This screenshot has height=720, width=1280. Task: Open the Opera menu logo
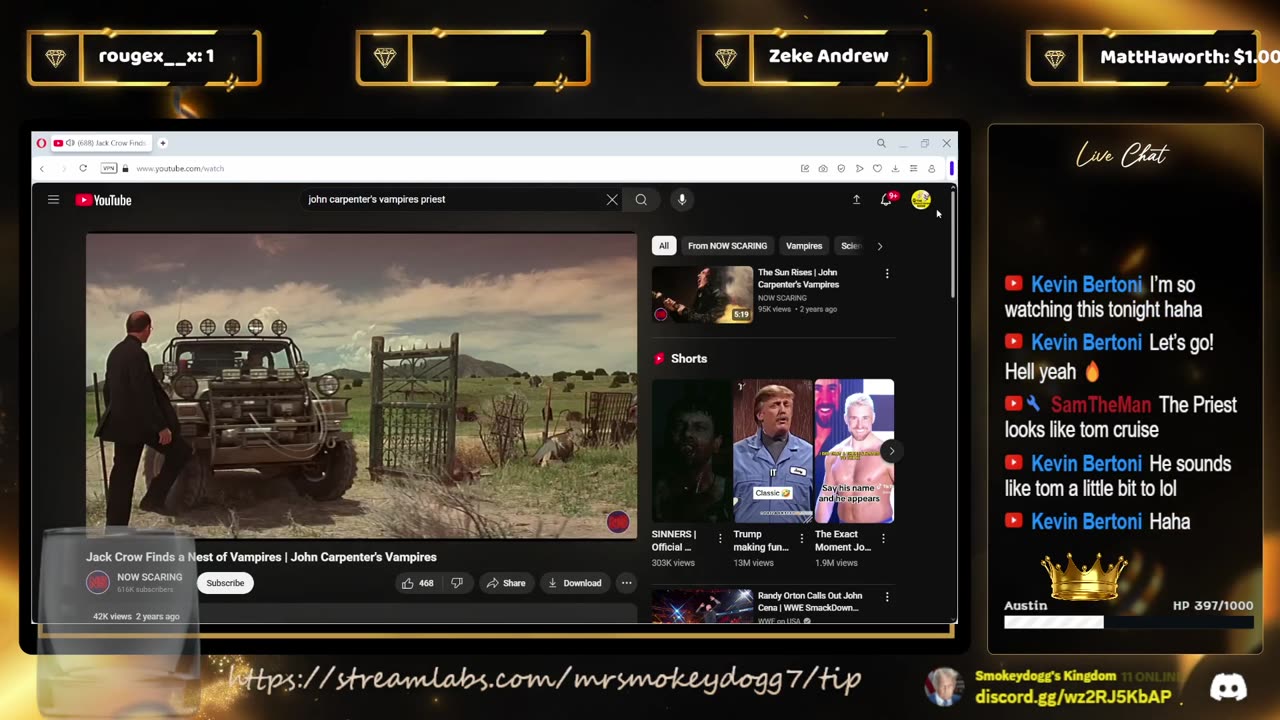(41, 143)
